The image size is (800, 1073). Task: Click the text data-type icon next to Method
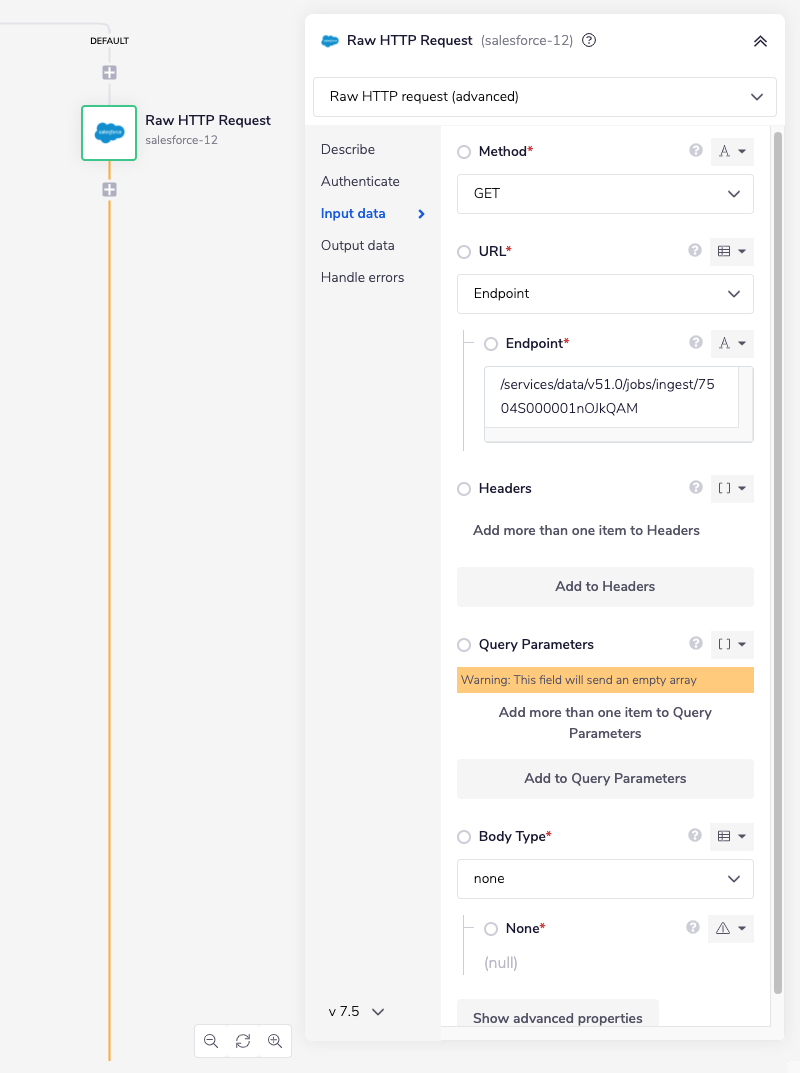click(731, 150)
